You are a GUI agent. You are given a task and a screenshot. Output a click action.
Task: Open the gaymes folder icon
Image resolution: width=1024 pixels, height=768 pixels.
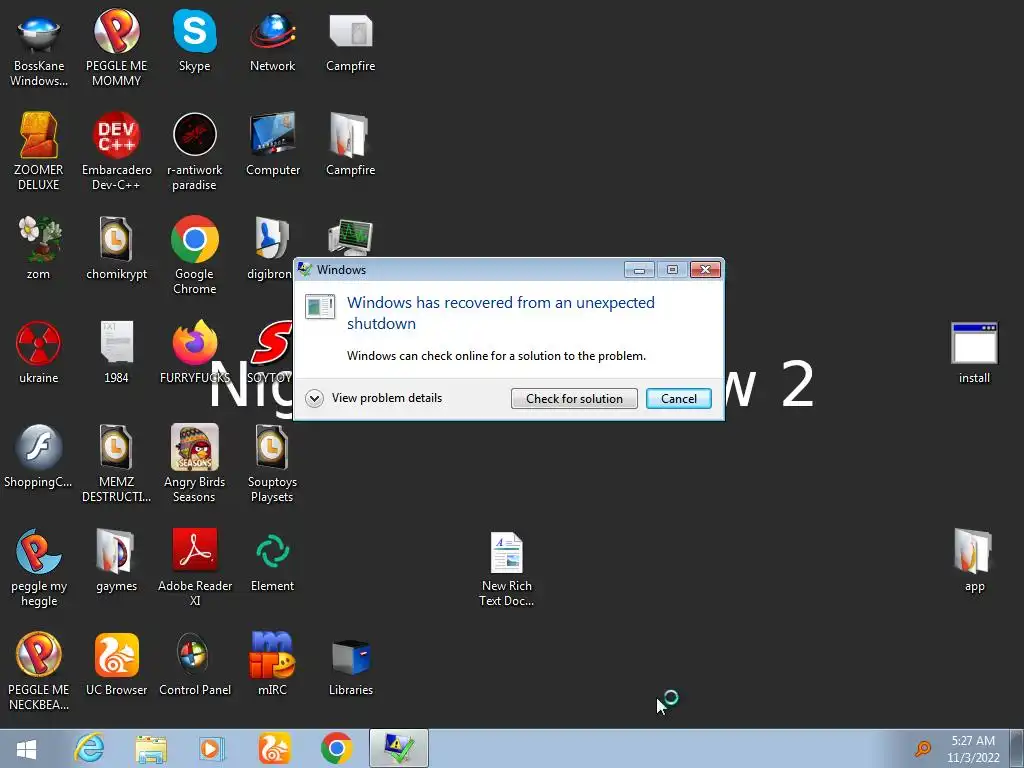click(x=116, y=560)
